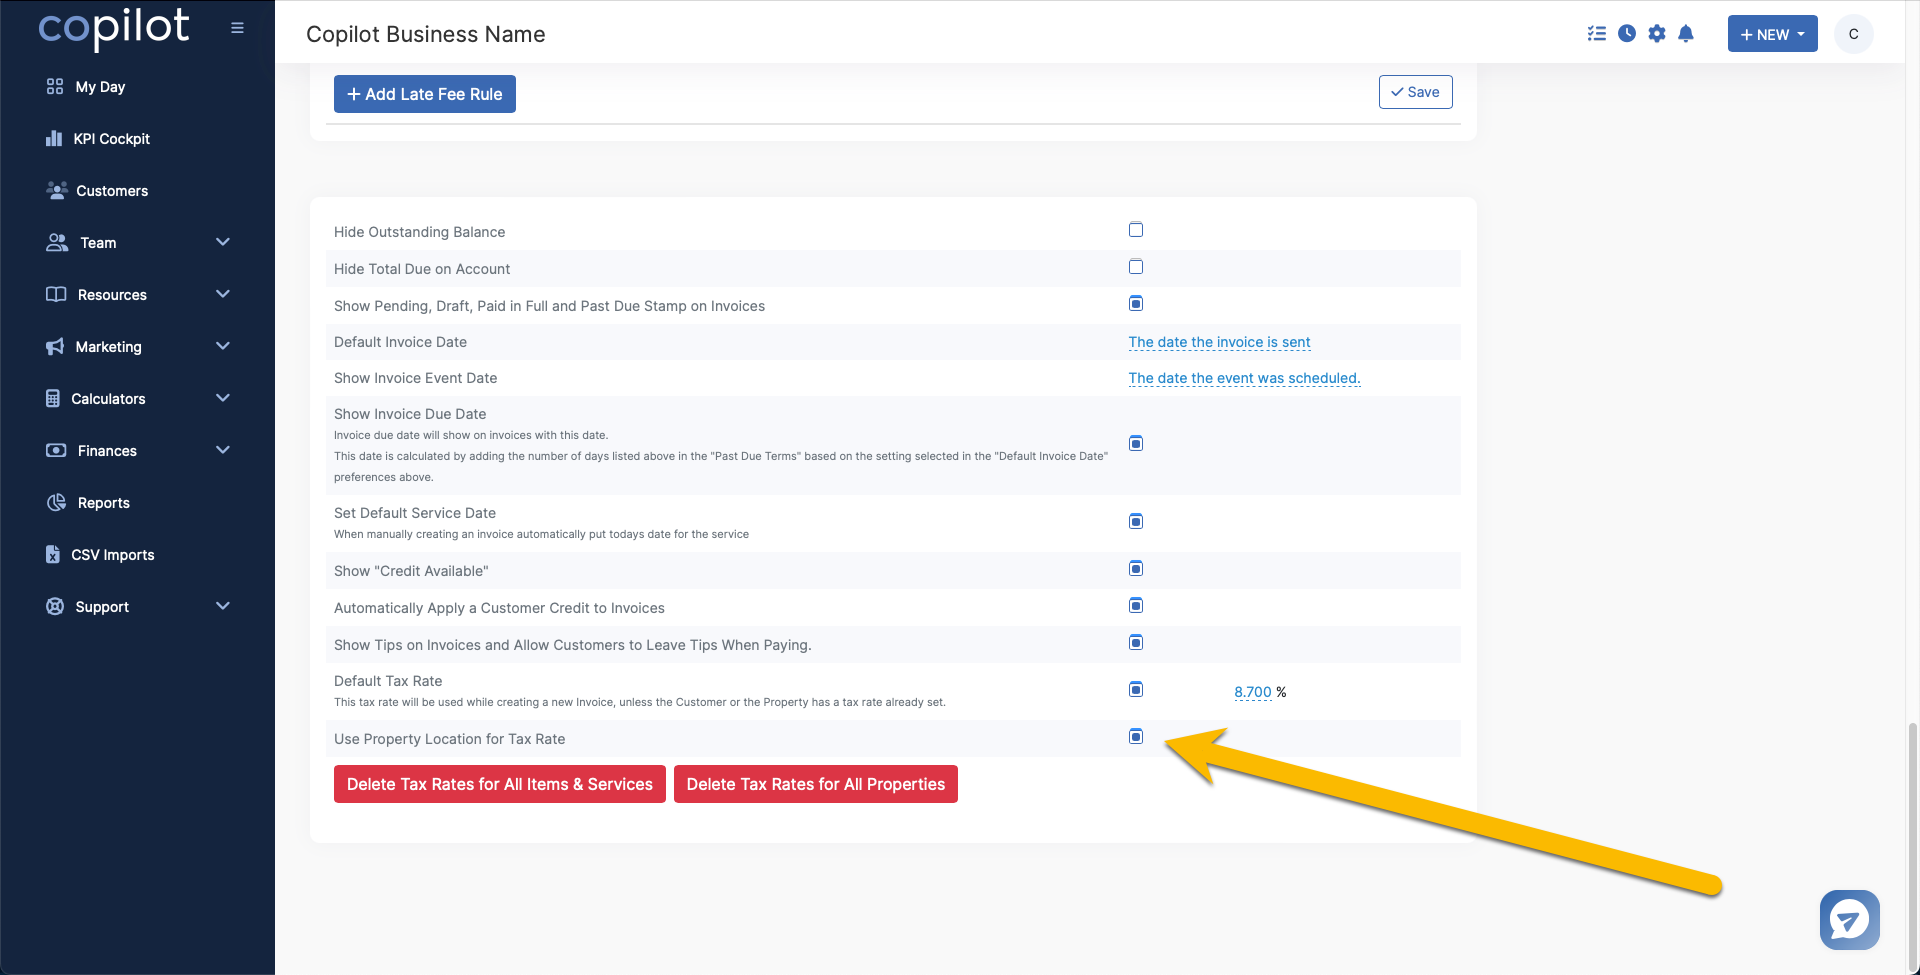Click the Finances money icon
Image resolution: width=1920 pixels, height=975 pixels.
click(56, 451)
